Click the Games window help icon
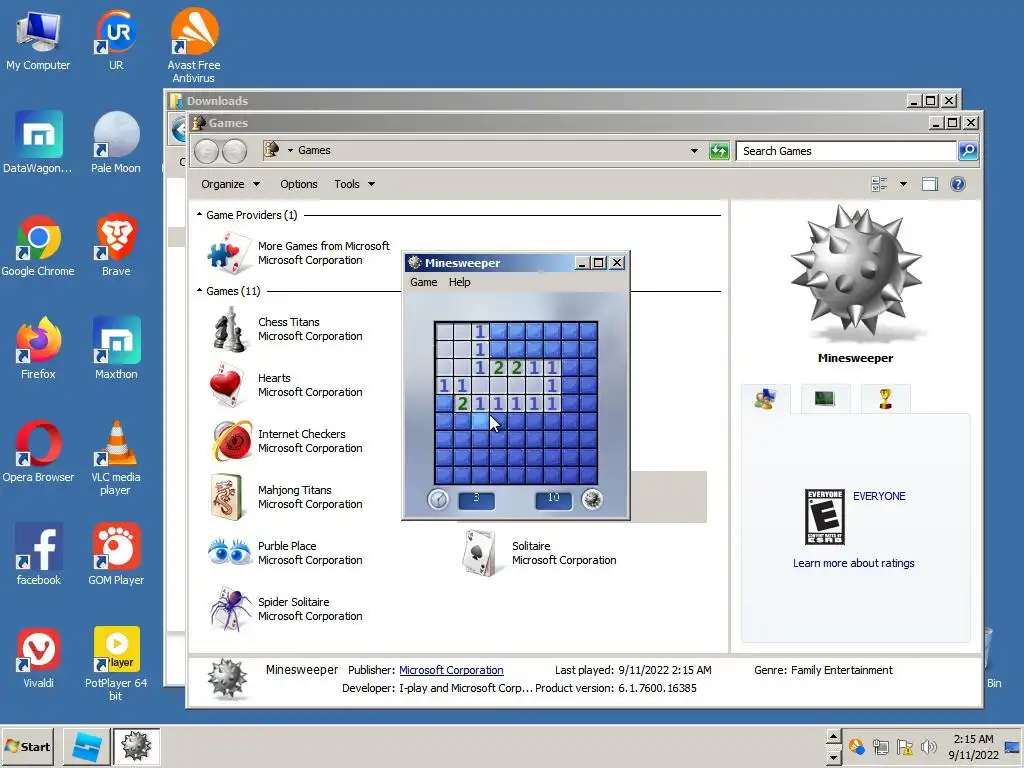1024x768 pixels. tap(957, 184)
